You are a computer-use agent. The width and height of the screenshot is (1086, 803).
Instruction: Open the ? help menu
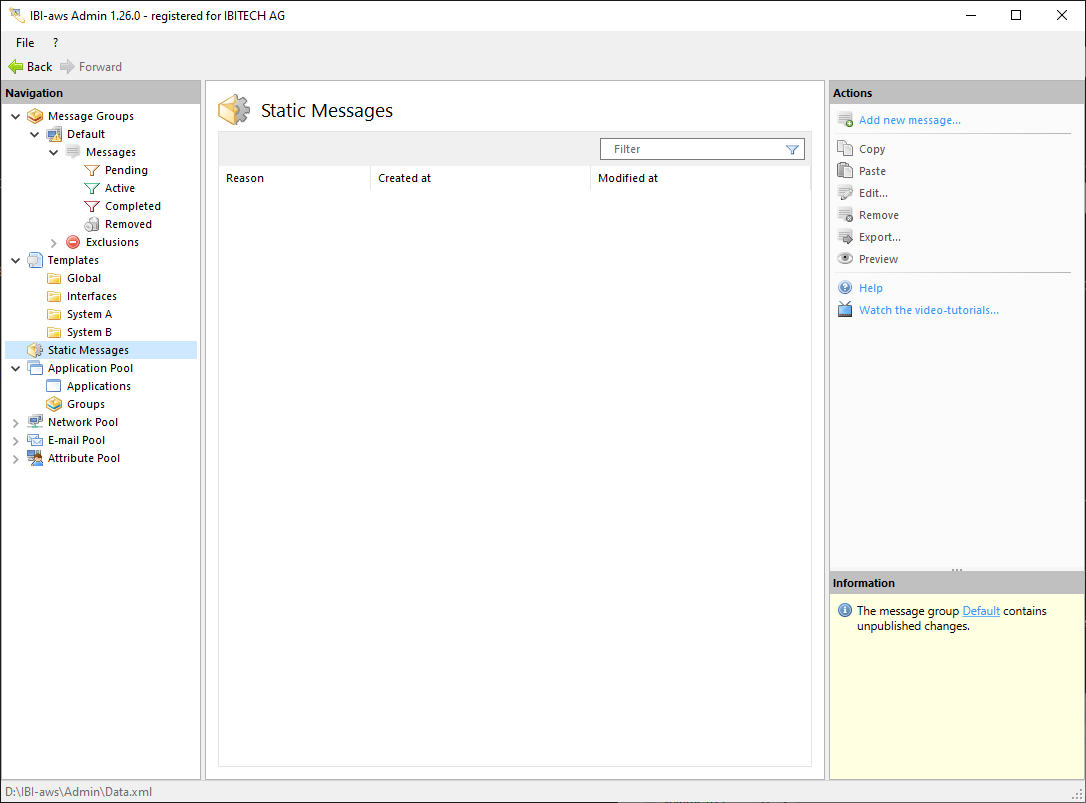point(55,43)
